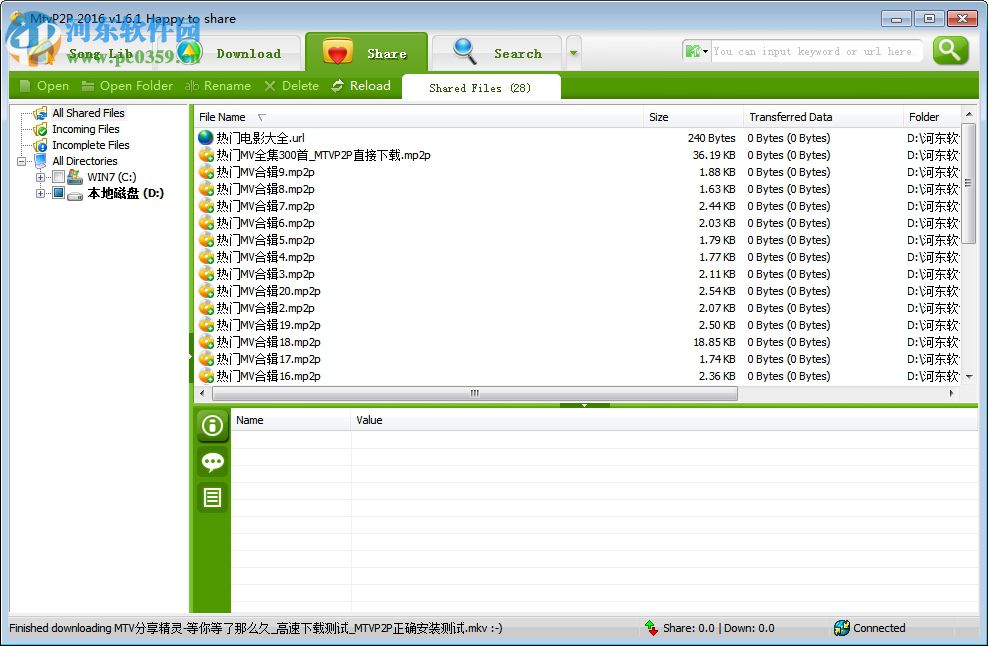
Task: Select the Shared Files (28) tab
Action: point(481,88)
